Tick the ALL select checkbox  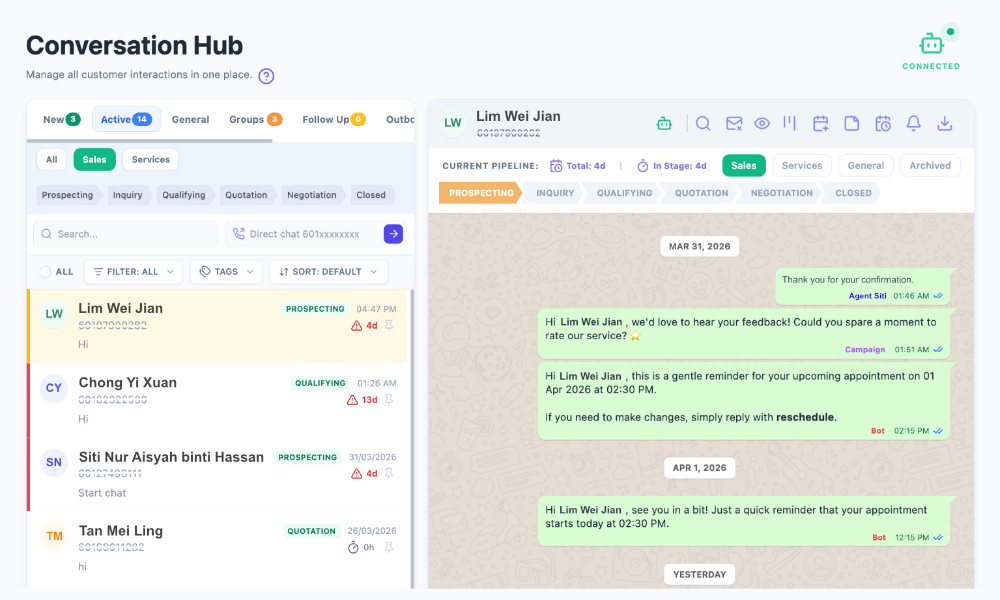click(45, 272)
